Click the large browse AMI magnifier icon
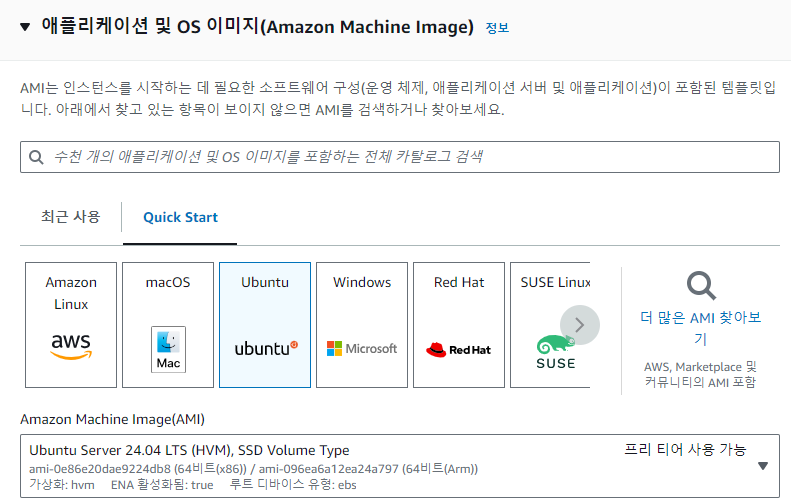 tap(701, 286)
